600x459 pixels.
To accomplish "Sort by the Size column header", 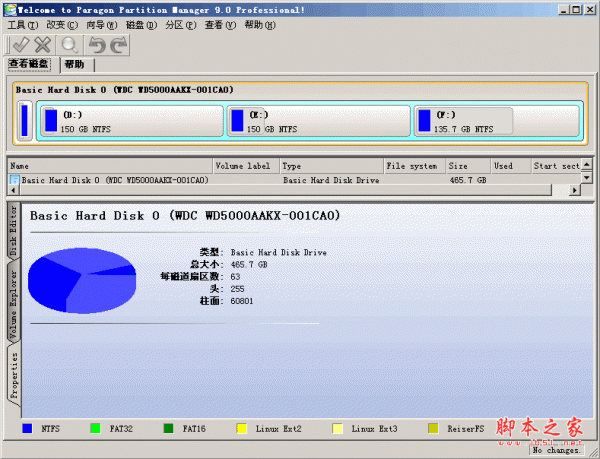I will pyautogui.click(x=468, y=166).
